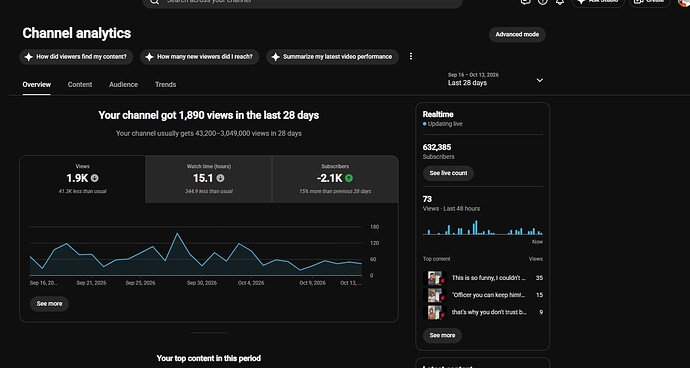The height and width of the screenshot is (368, 690).
Task: Click the 'Sep 25, 2026' axis label
Action: click(140, 283)
